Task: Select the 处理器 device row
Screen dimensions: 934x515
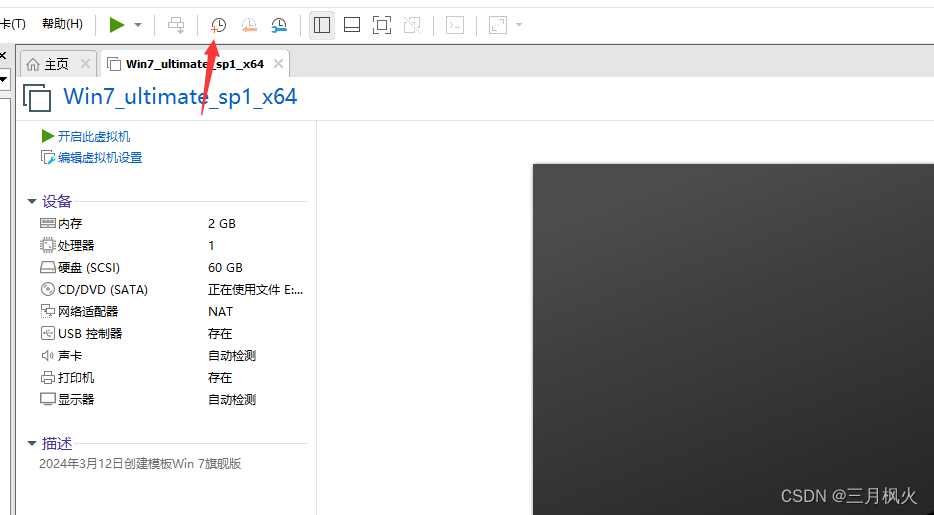Action: click(x=173, y=245)
